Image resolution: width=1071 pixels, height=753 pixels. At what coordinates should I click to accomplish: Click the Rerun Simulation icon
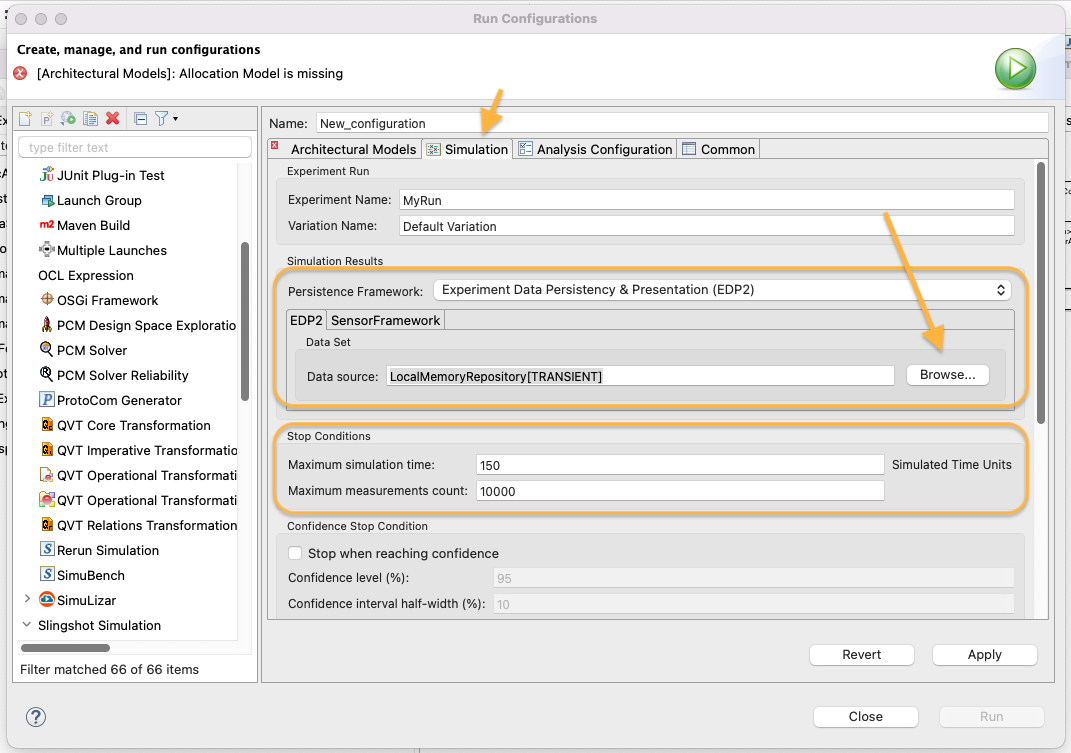47,549
